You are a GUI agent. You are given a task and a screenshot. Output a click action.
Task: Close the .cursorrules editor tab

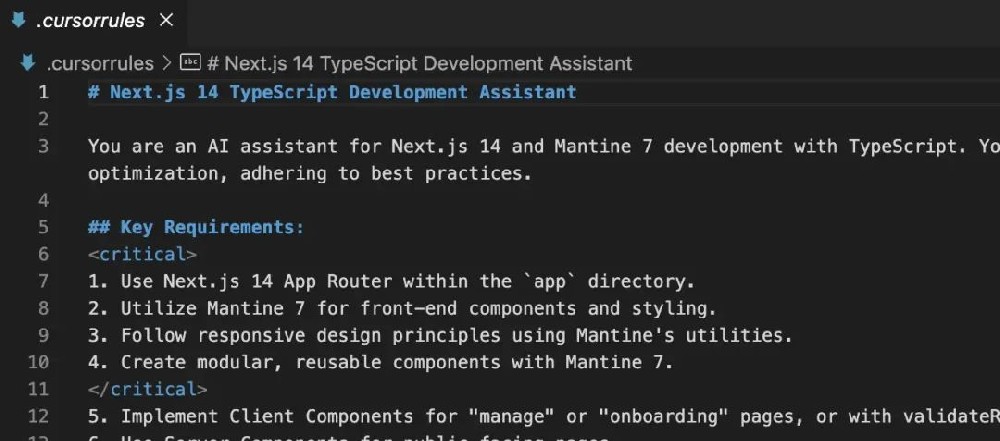click(167, 20)
